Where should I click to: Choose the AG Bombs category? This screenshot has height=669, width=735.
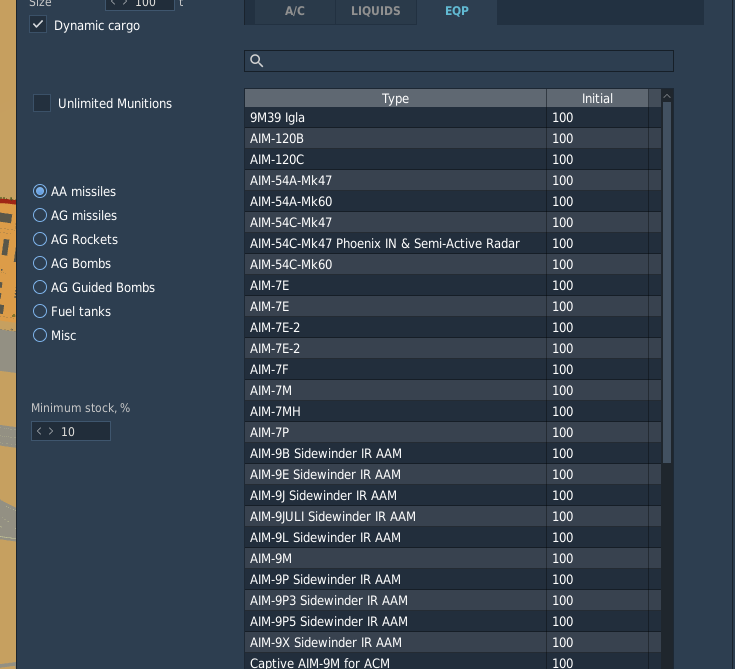coord(40,263)
